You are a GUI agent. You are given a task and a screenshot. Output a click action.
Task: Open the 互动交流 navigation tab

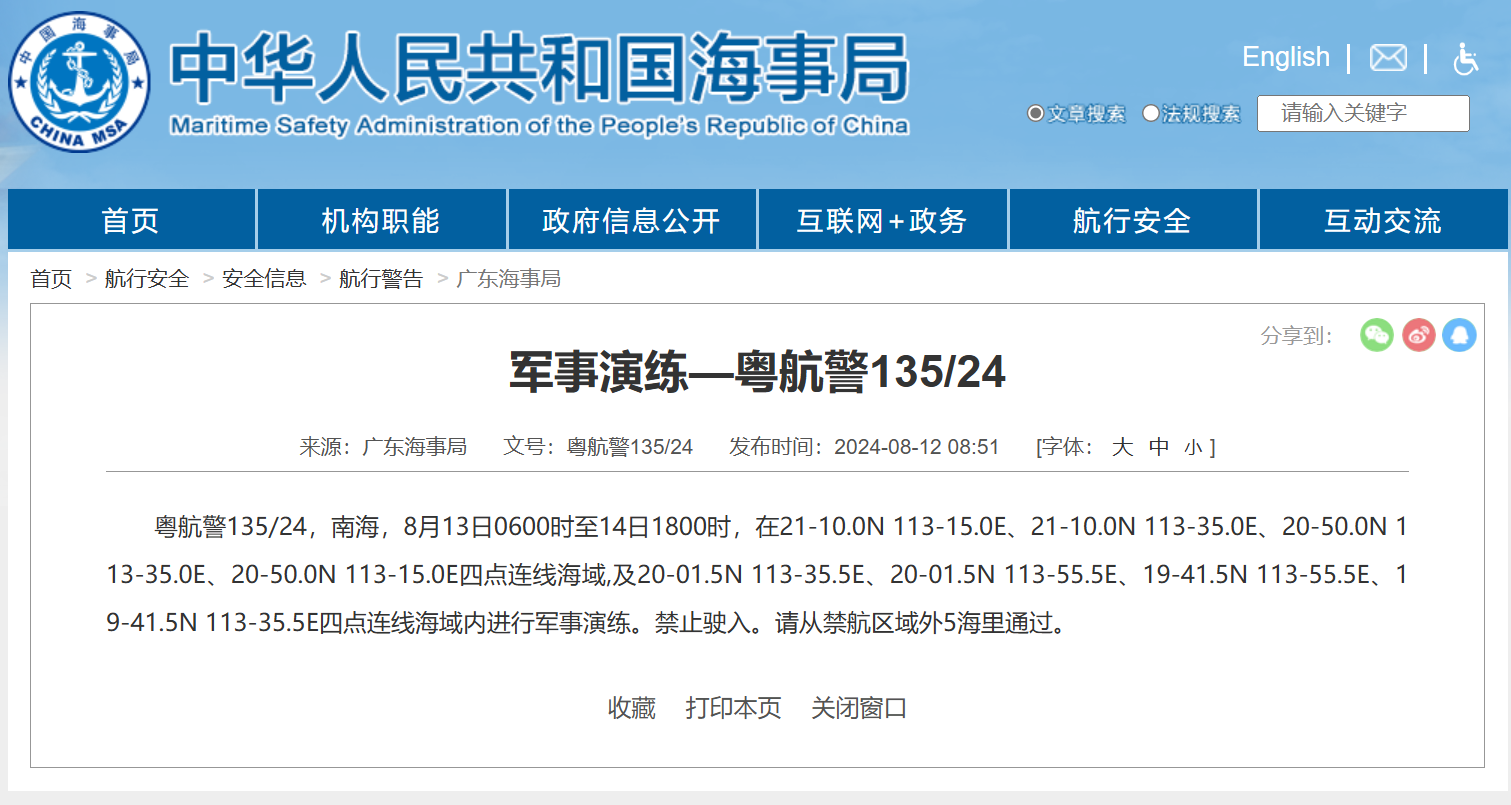click(1383, 220)
